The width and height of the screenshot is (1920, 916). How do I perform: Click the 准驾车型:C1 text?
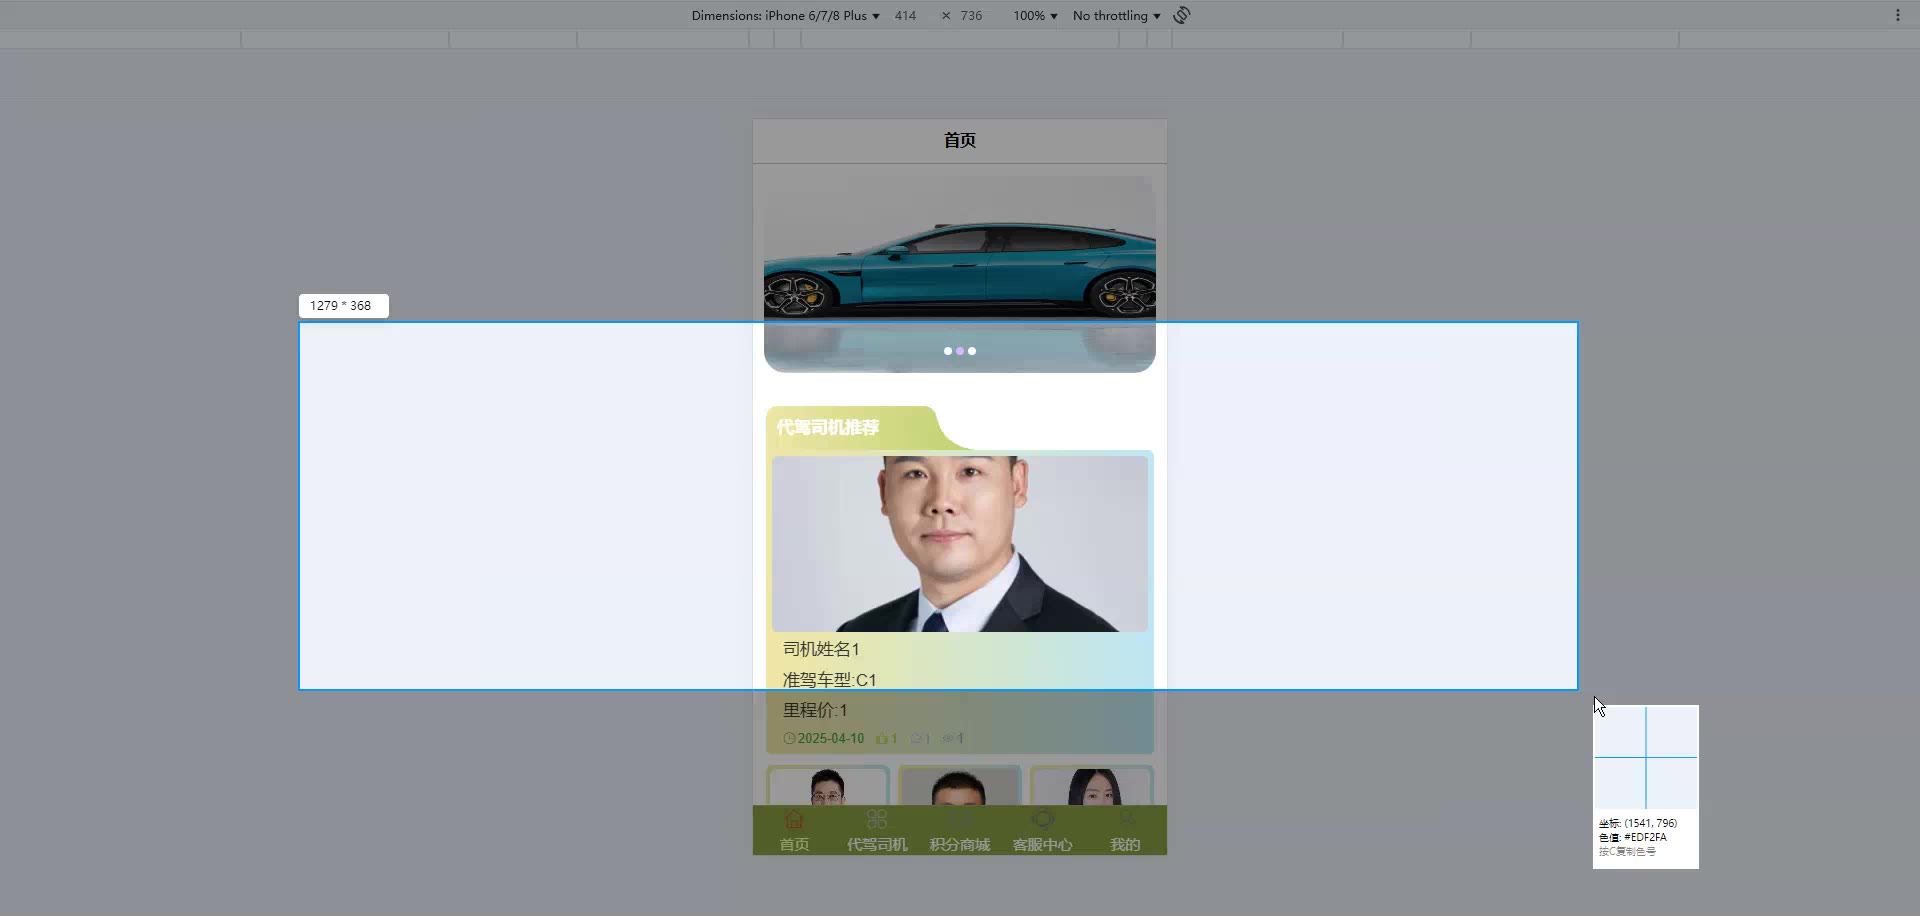tap(829, 680)
